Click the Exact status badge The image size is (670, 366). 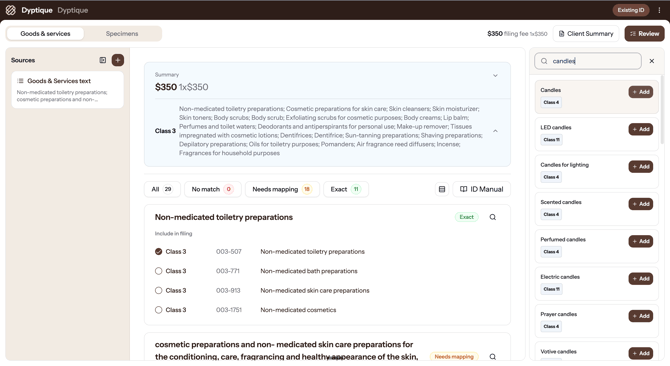coord(466,217)
